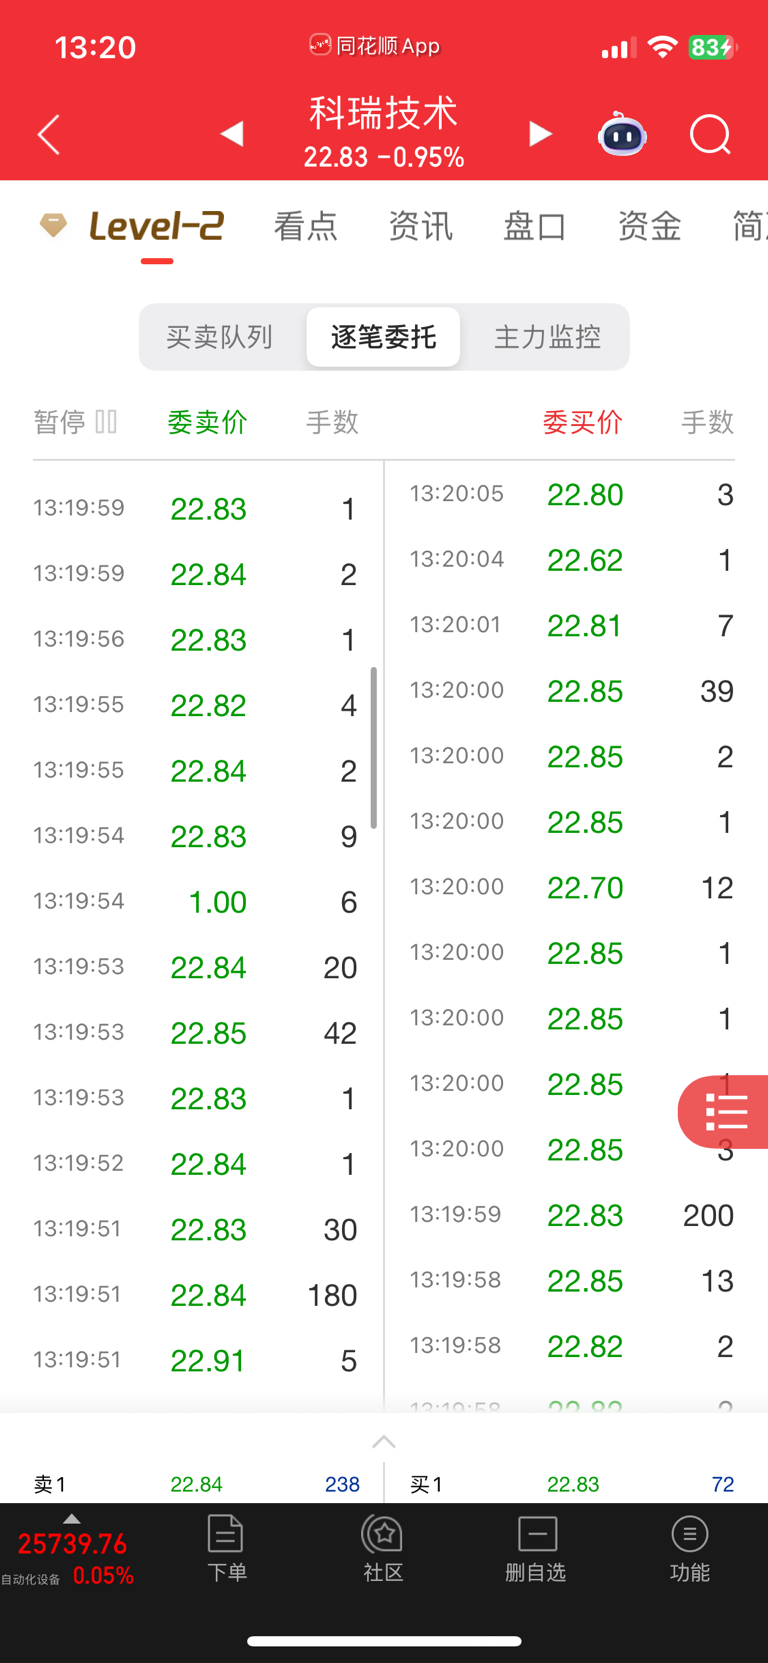Switch to the 盘口 tab
The height and width of the screenshot is (1663, 768).
[535, 226]
